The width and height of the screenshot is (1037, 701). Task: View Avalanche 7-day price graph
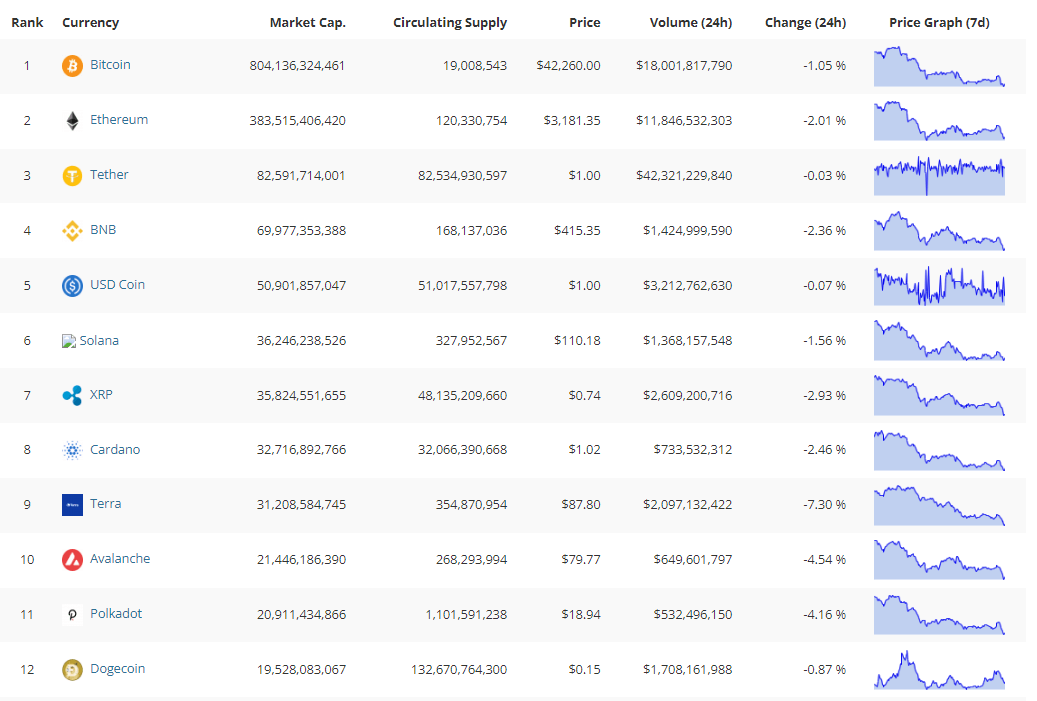click(x=939, y=560)
